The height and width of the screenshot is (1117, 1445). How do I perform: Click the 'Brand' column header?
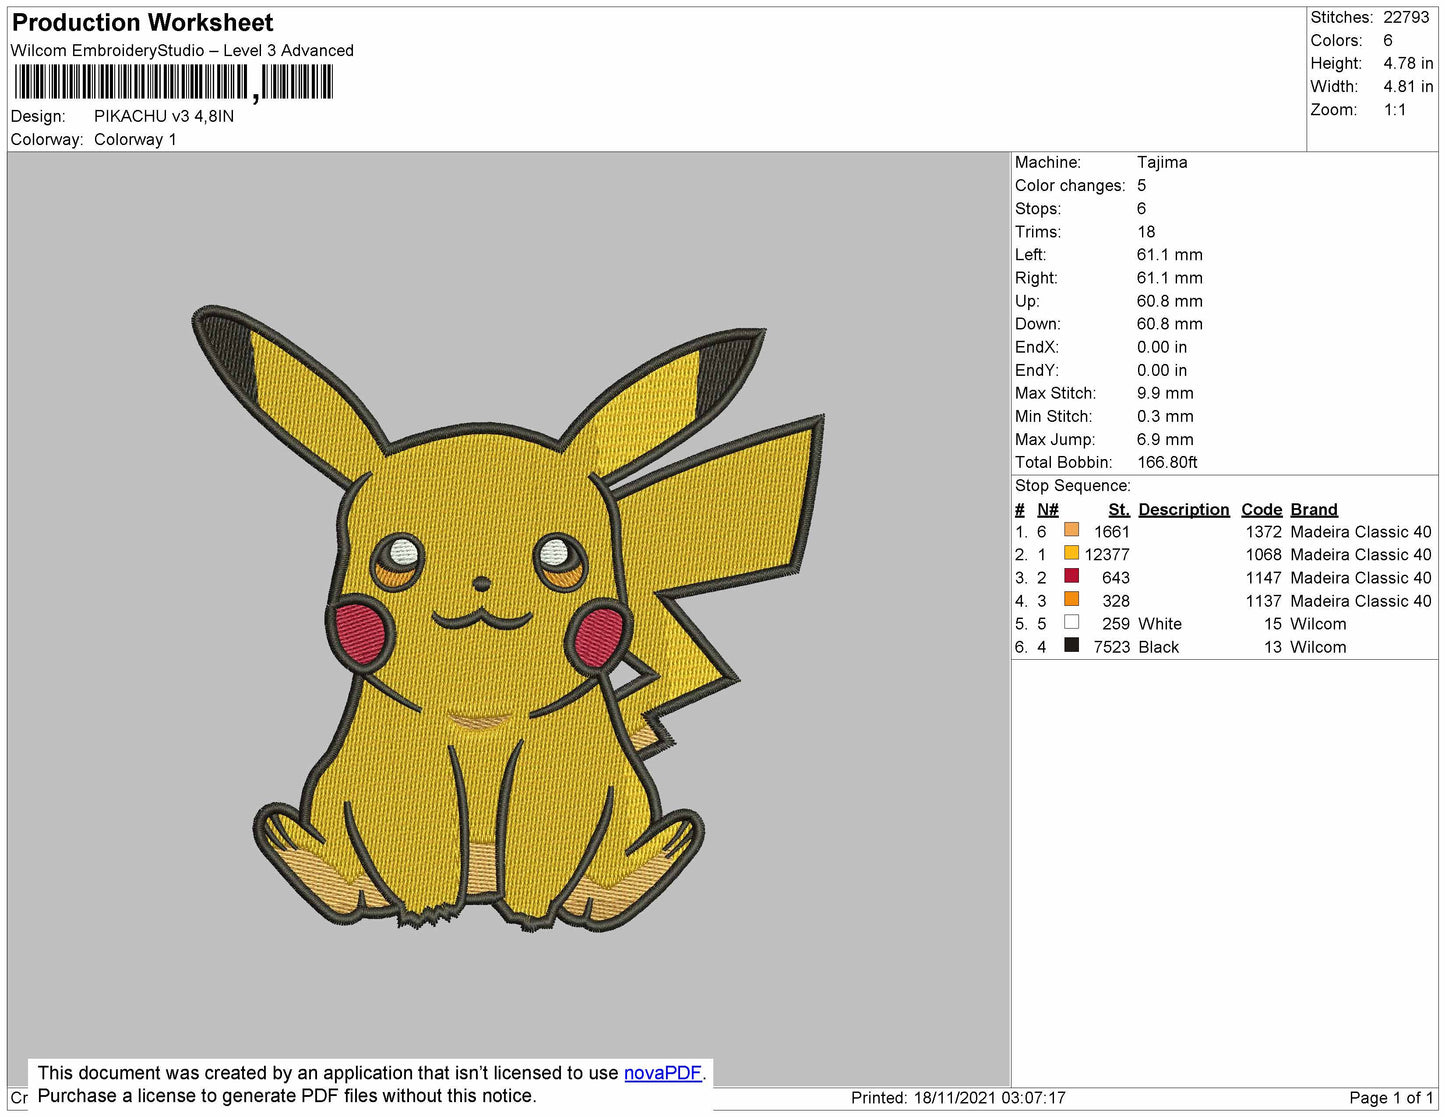(x=1314, y=509)
